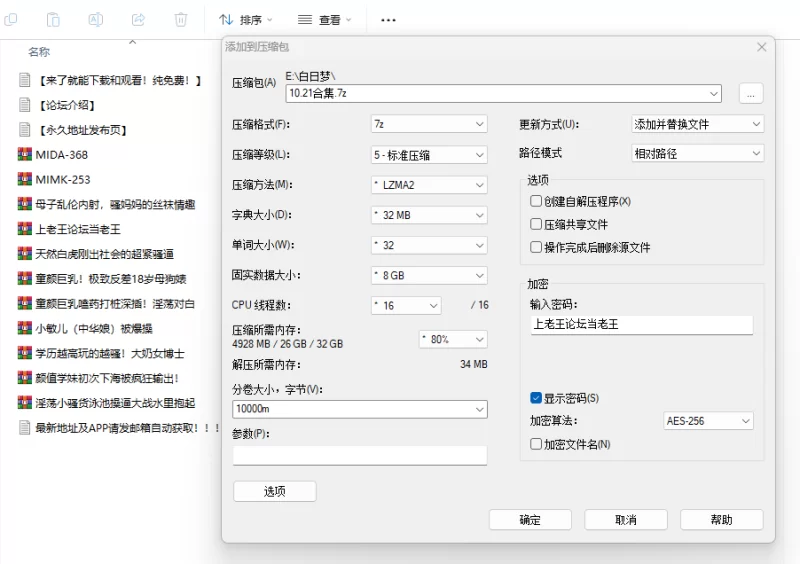Click the trash delete icon in toolbar
Viewport: 800px width, 564px height.
pos(180,19)
